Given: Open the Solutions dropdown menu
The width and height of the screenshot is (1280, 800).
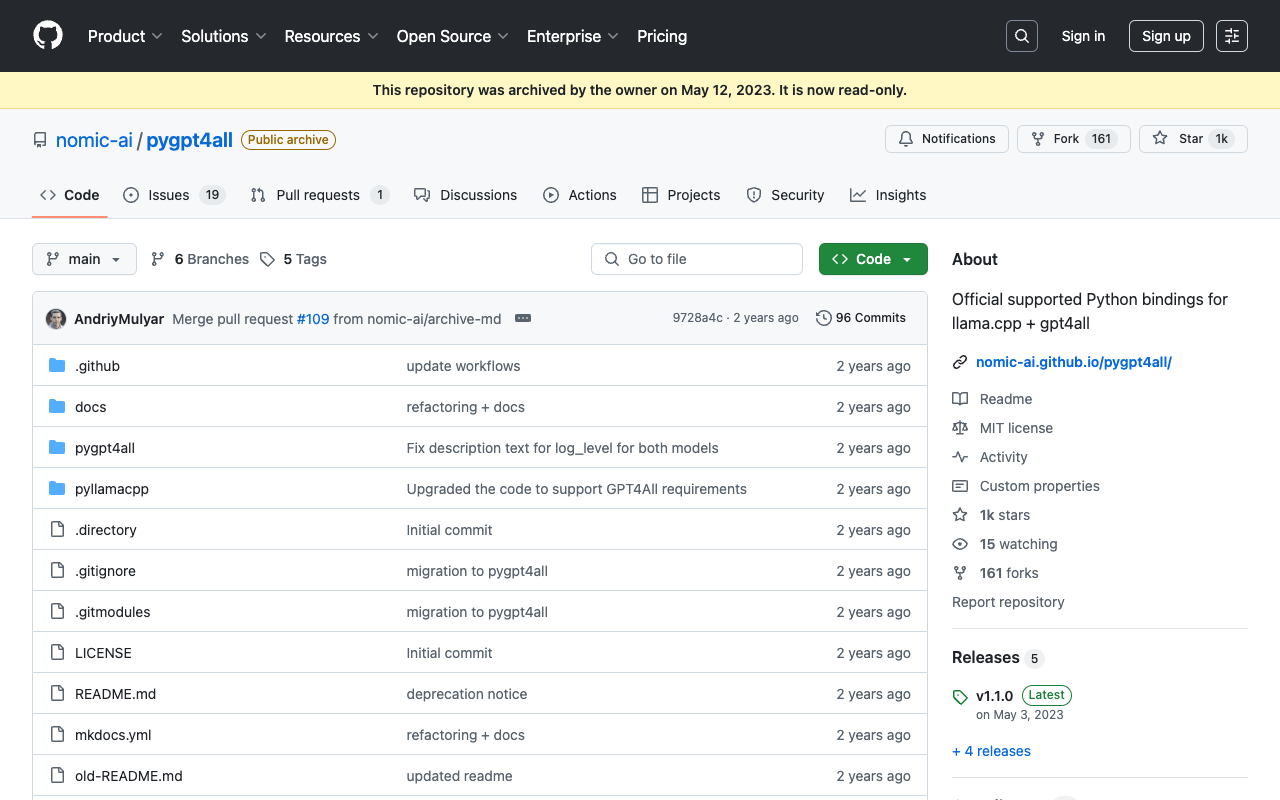Looking at the screenshot, I should (x=224, y=36).
